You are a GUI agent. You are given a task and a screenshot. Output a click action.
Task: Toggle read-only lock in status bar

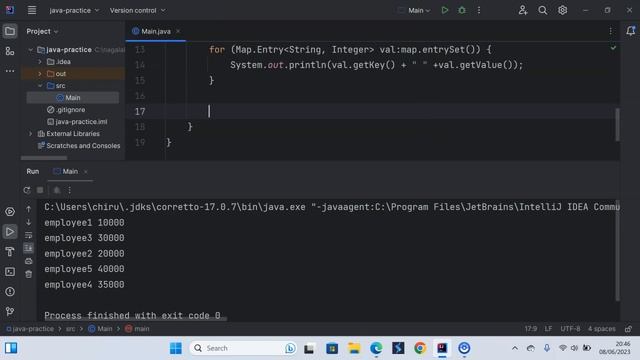[x=629, y=329]
